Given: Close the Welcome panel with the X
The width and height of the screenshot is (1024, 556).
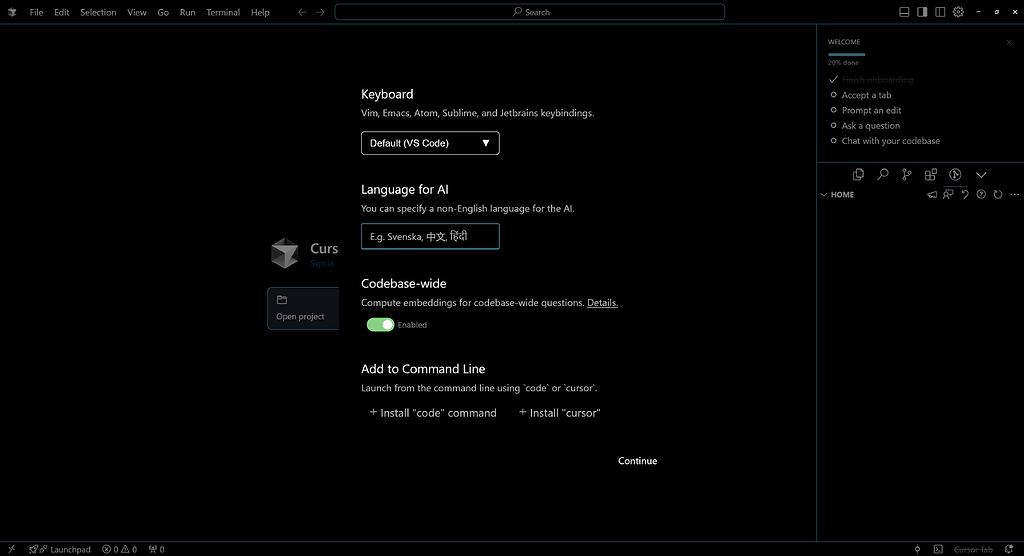Looking at the screenshot, I should 1009,42.
